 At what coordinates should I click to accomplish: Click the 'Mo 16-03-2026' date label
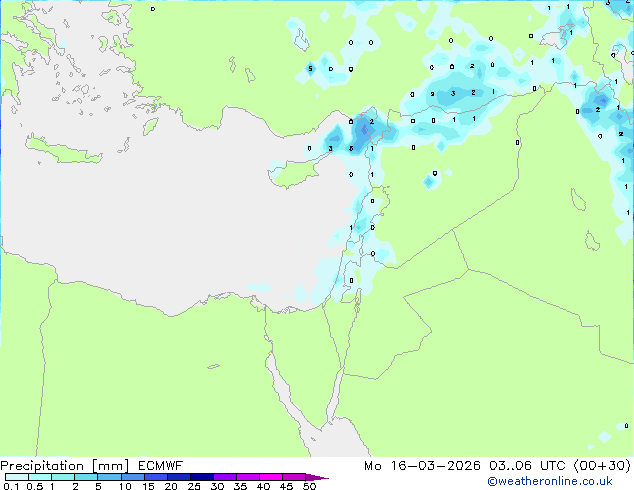coord(422,466)
